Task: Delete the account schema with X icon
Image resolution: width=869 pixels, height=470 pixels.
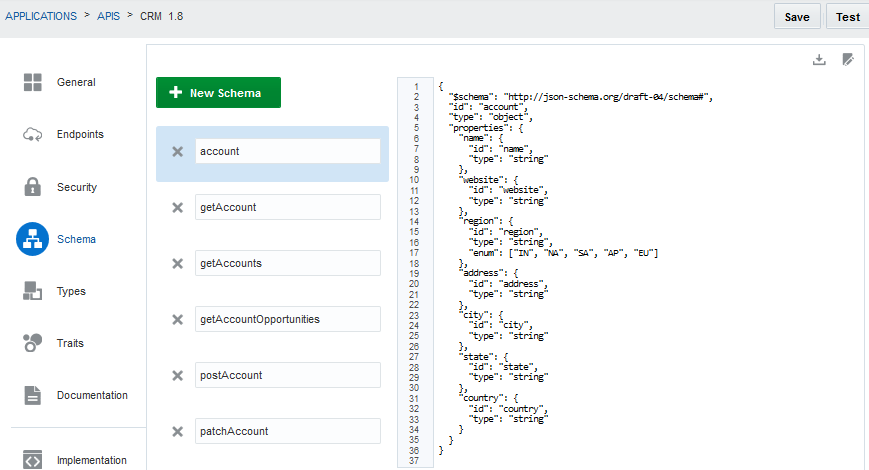Action: pos(177,151)
